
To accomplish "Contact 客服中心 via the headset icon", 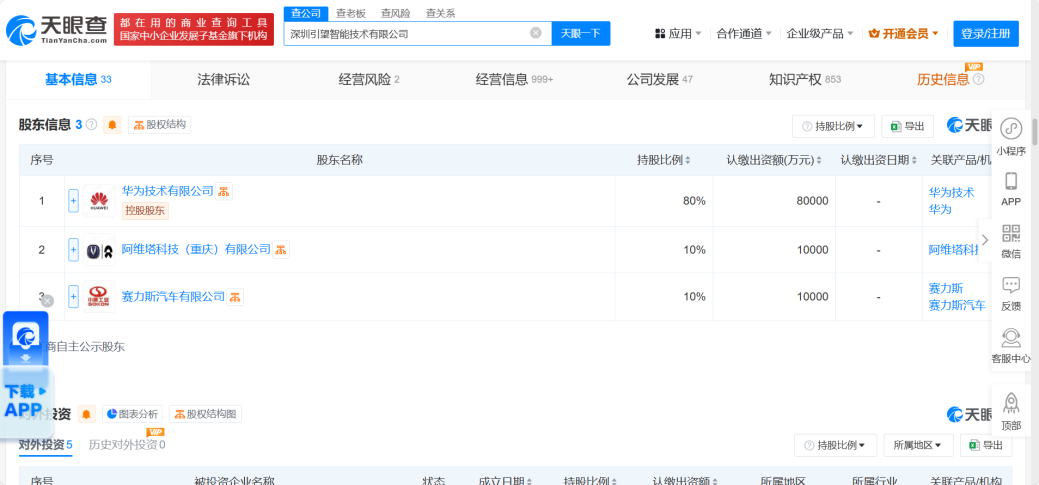I will coord(1010,338).
